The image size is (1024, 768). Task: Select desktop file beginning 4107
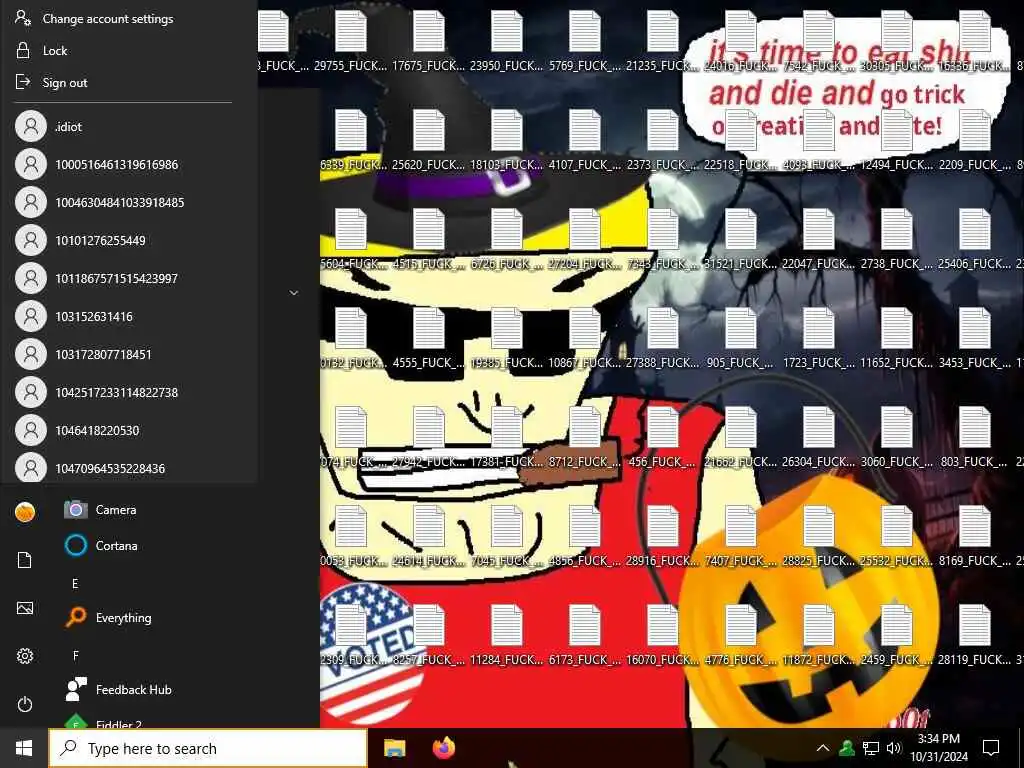(584, 140)
